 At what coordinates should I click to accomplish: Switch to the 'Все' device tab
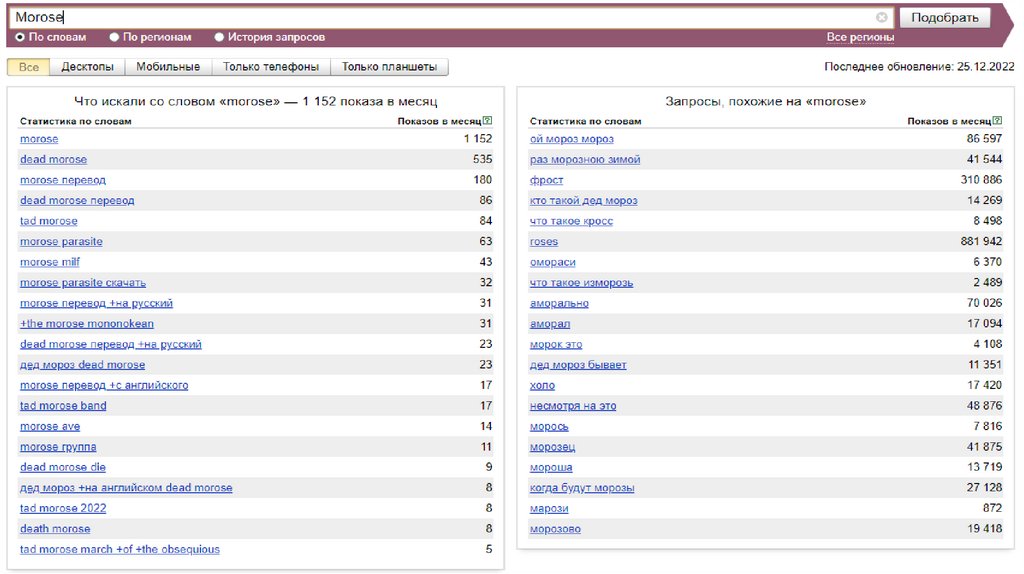pos(28,67)
